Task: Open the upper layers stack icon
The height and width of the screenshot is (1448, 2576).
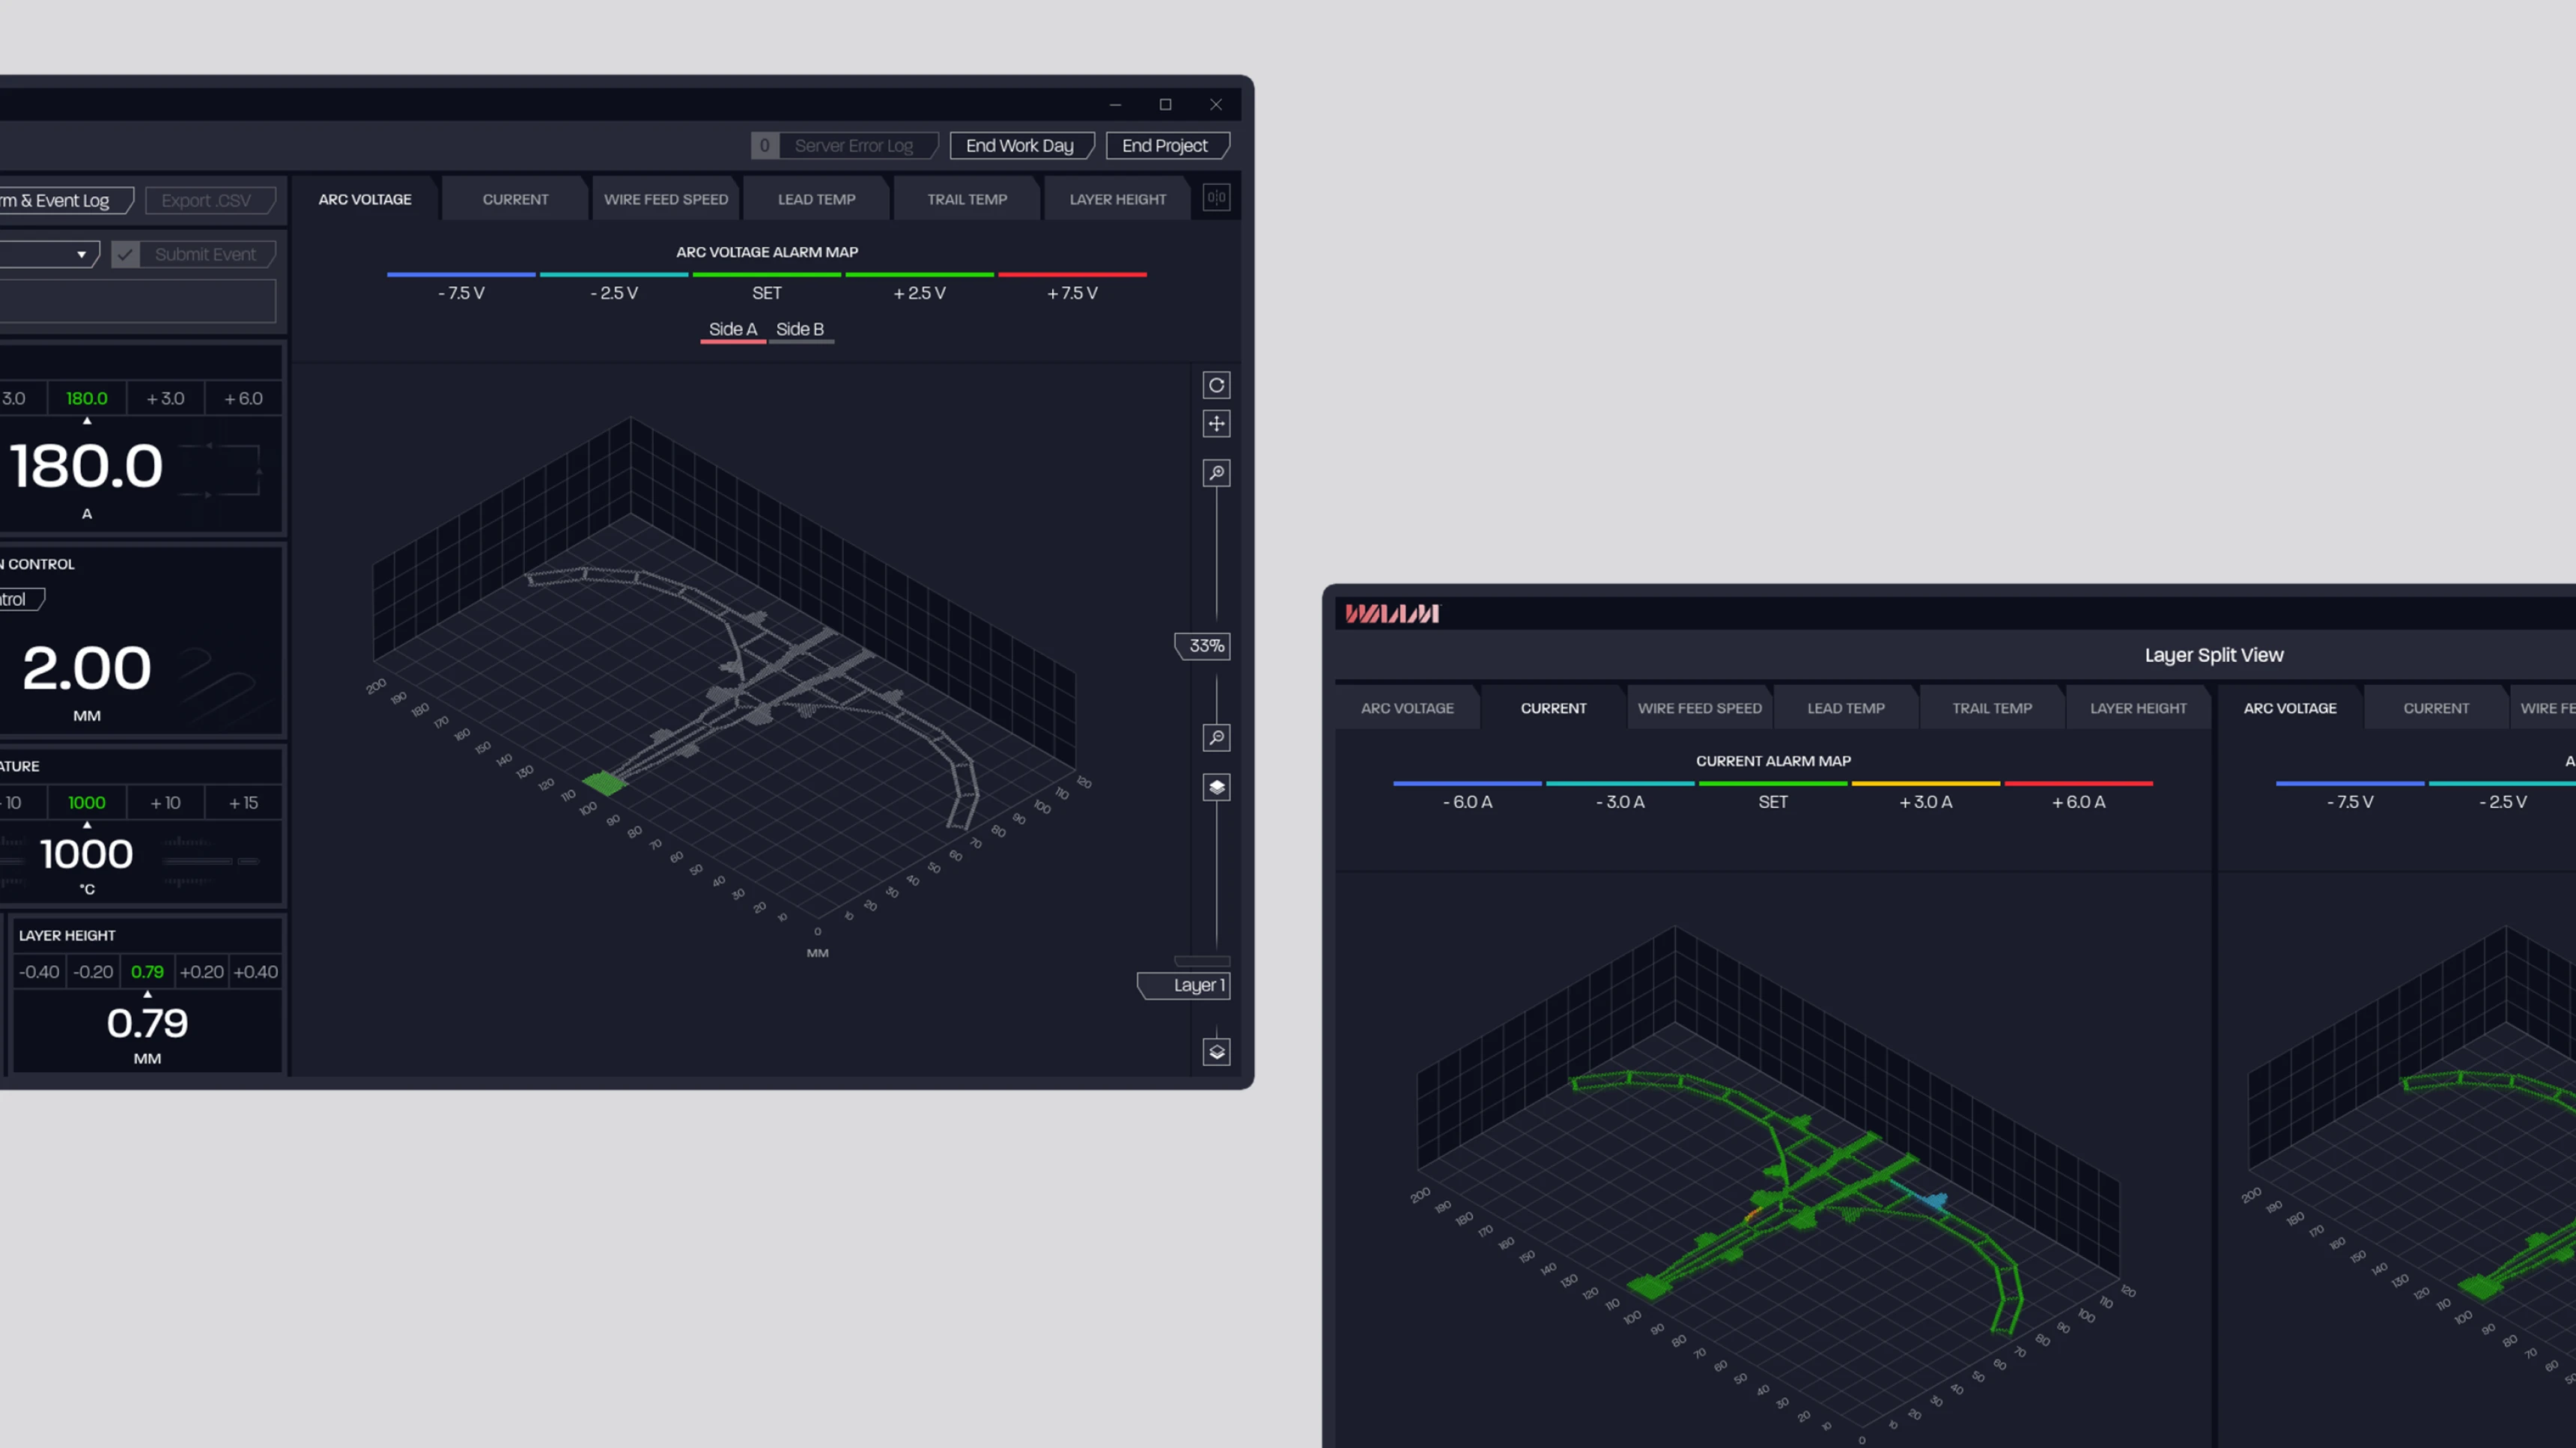Action: pyautogui.click(x=1216, y=788)
